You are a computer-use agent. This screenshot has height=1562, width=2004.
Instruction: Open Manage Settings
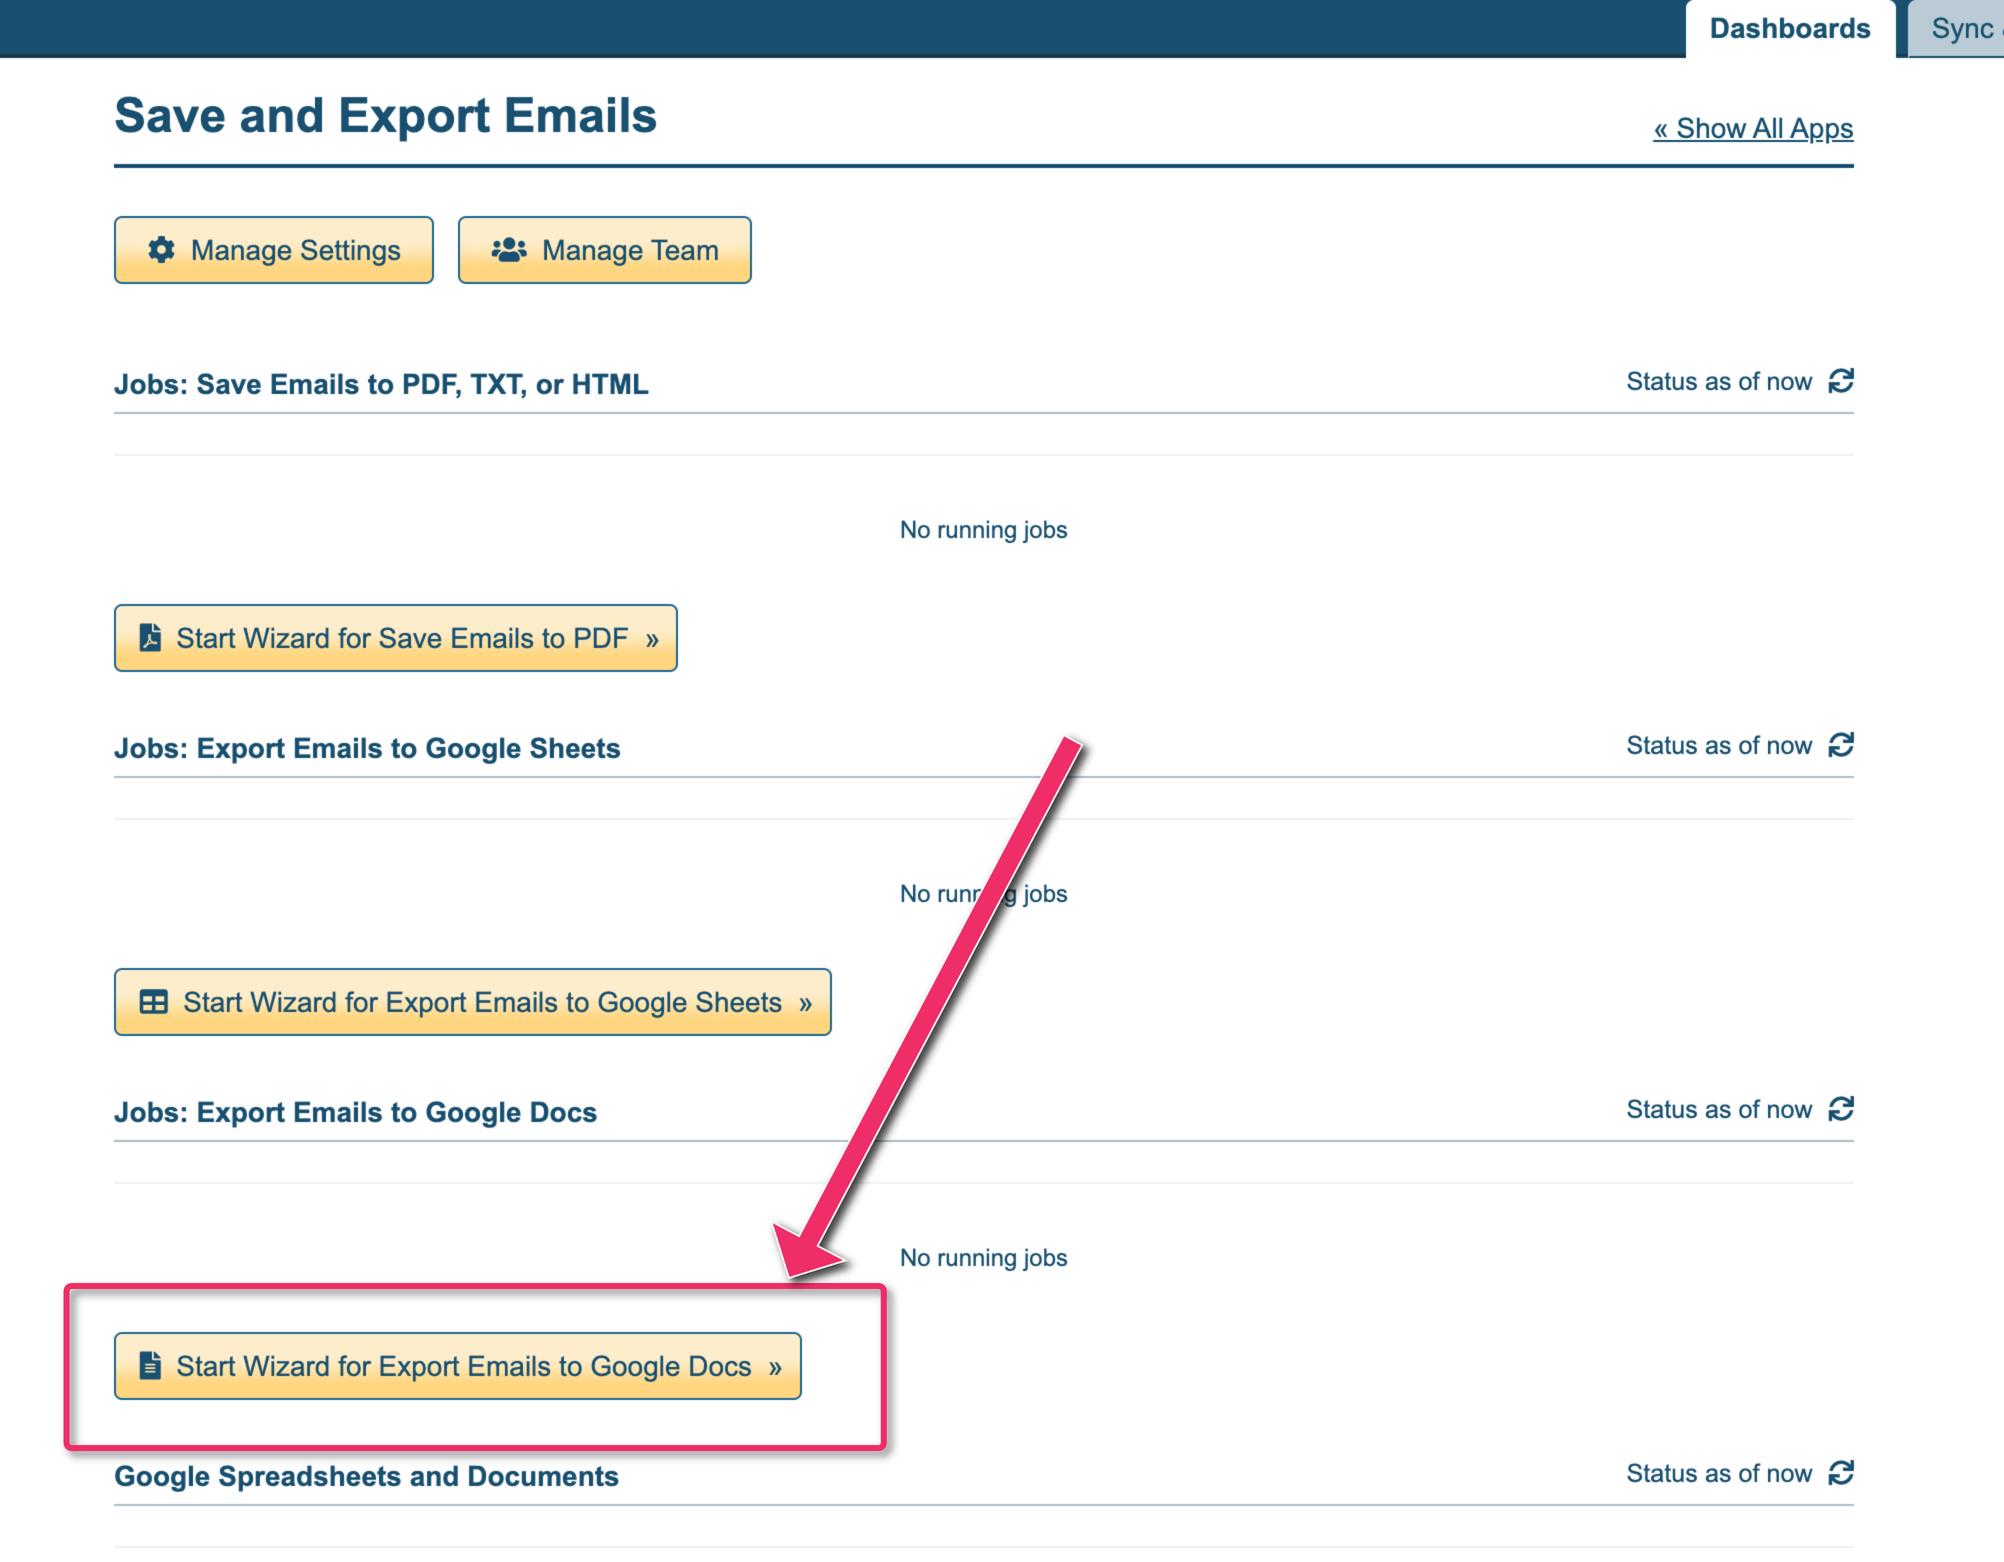pyautogui.click(x=274, y=250)
